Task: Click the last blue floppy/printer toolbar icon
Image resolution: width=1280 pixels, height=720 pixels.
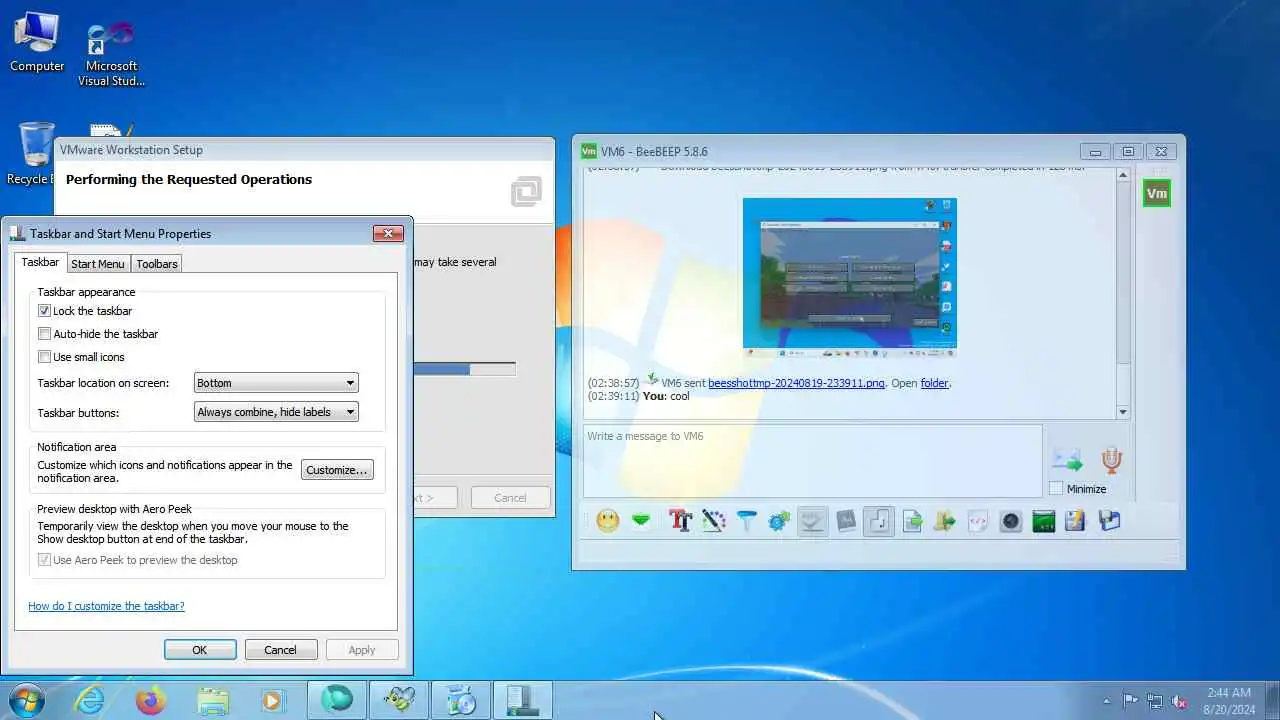Action: point(1109,520)
